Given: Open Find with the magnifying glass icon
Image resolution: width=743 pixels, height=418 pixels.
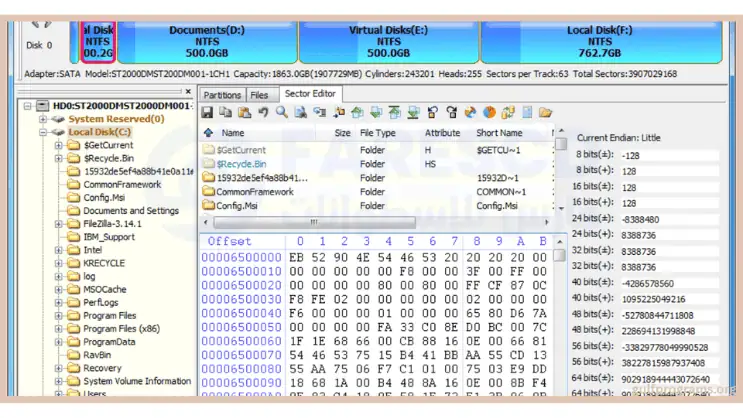Looking at the screenshot, I should point(282,112).
